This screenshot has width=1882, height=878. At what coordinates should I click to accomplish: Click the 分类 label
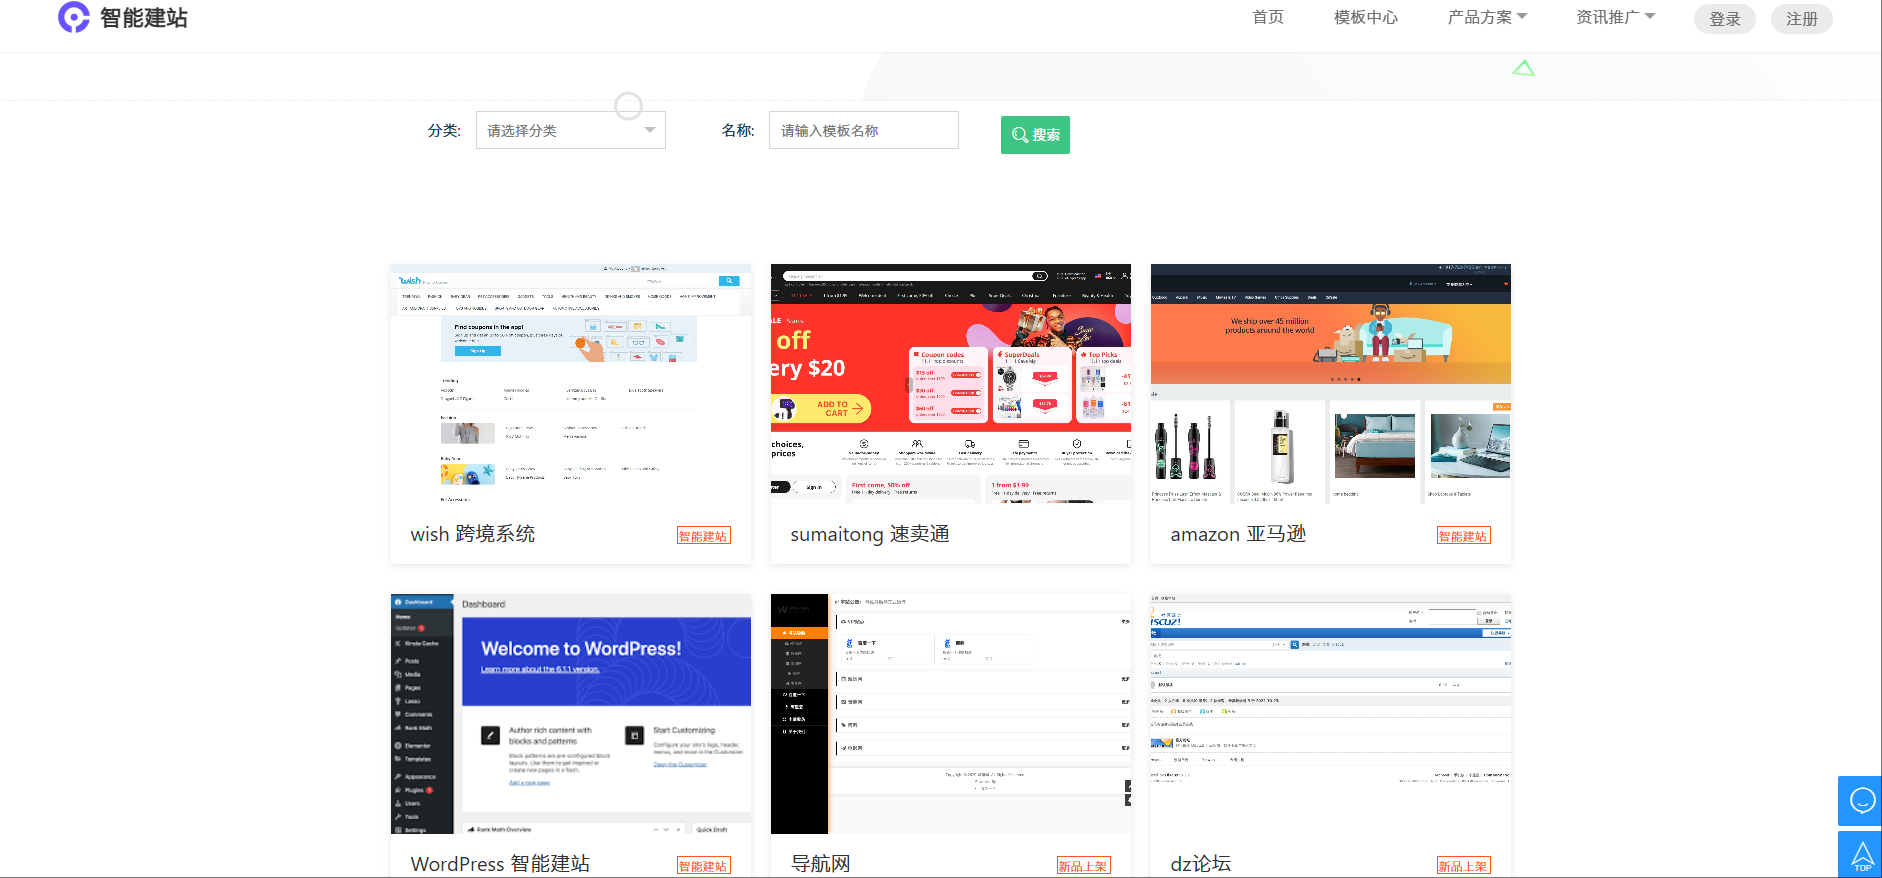[x=444, y=130]
